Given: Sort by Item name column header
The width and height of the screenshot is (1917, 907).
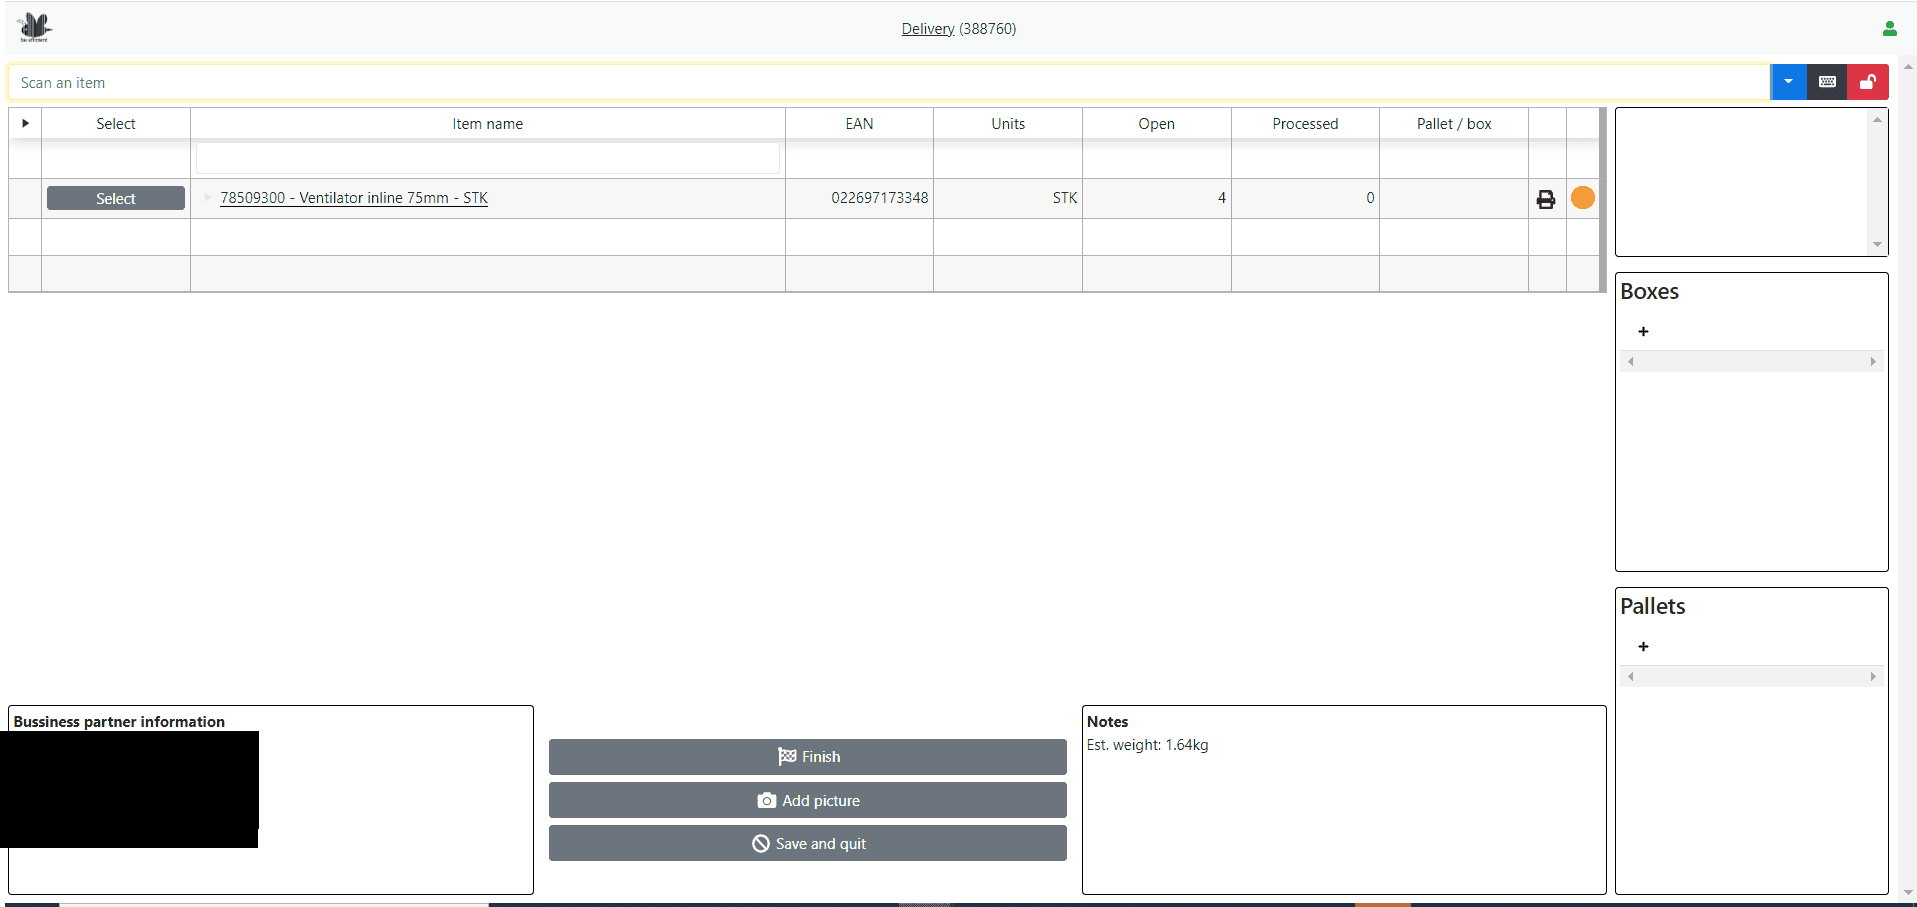Looking at the screenshot, I should [488, 124].
